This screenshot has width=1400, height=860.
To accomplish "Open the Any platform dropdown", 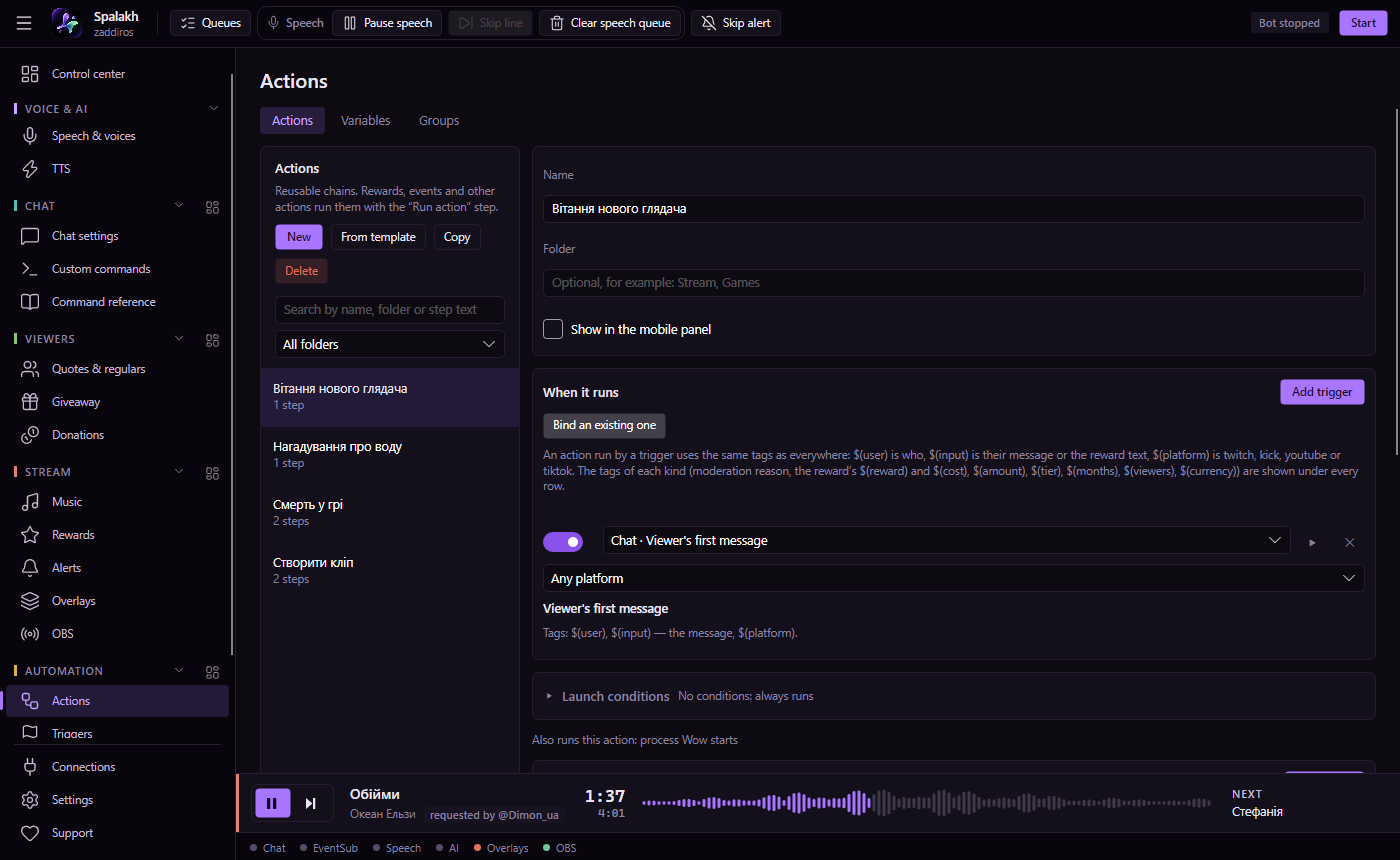I will click(953, 578).
